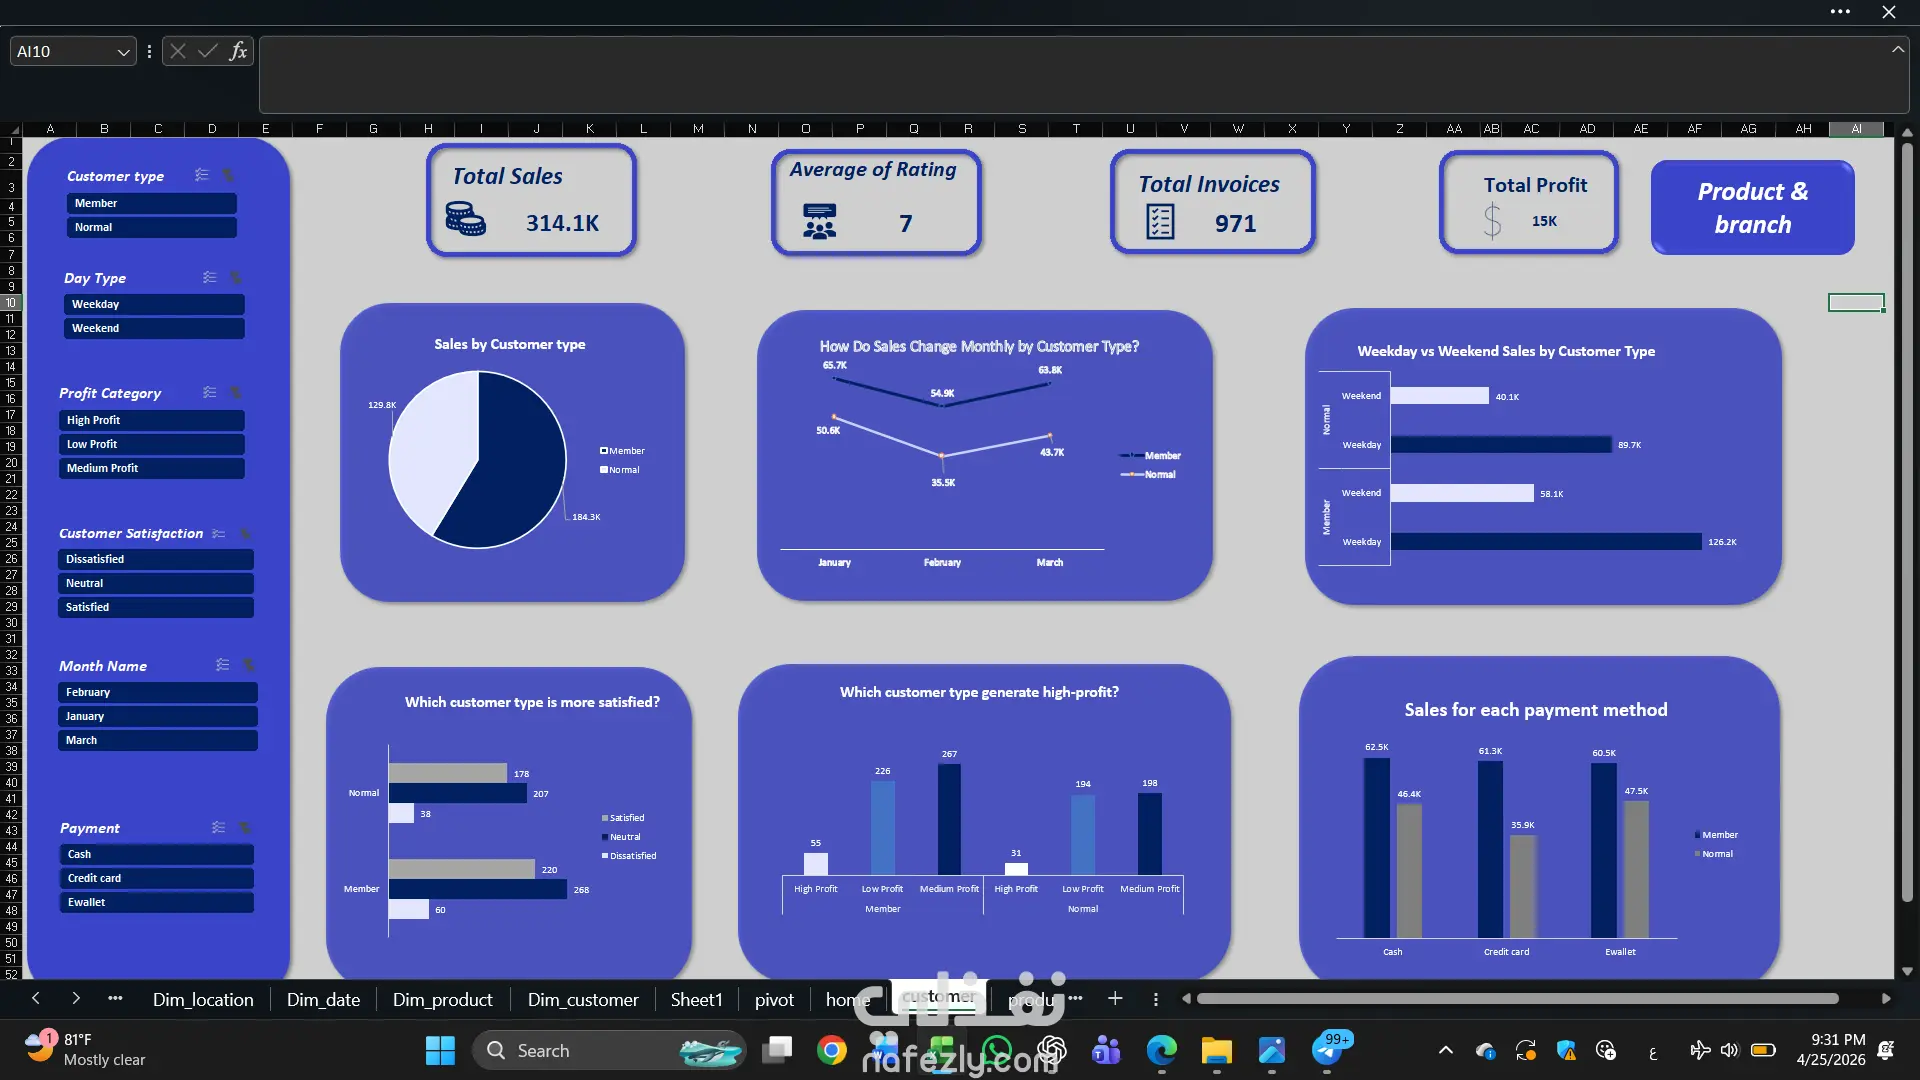Open the Name Box dropdown arrow

click(x=123, y=52)
